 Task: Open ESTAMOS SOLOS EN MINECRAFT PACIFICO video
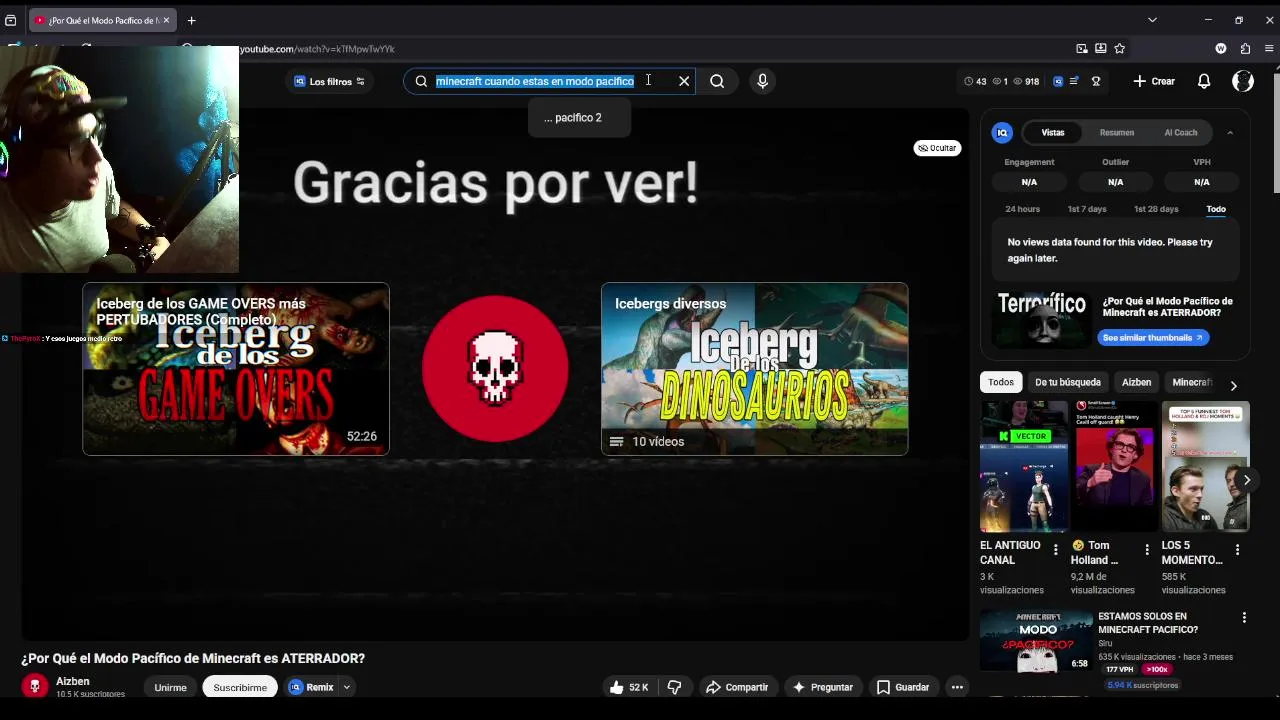pos(1148,623)
